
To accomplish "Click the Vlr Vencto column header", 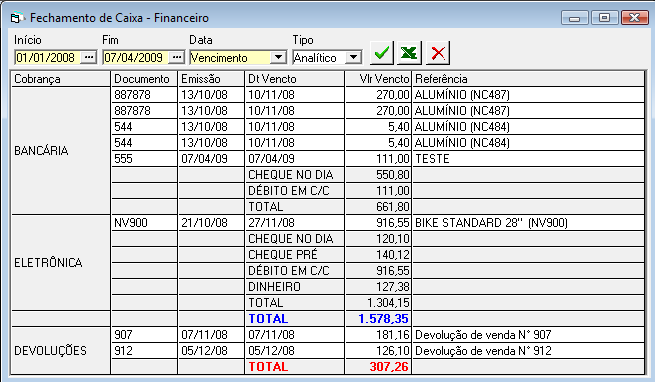I will (x=378, y=79).
